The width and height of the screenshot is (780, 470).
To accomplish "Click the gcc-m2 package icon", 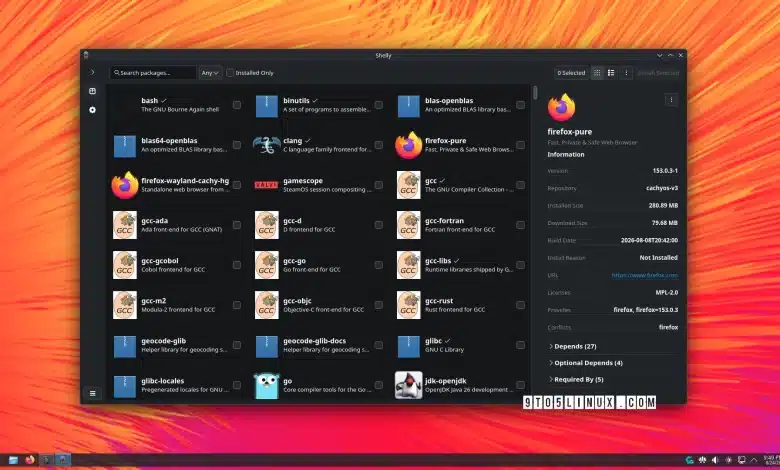I will [x=124, y=305].
